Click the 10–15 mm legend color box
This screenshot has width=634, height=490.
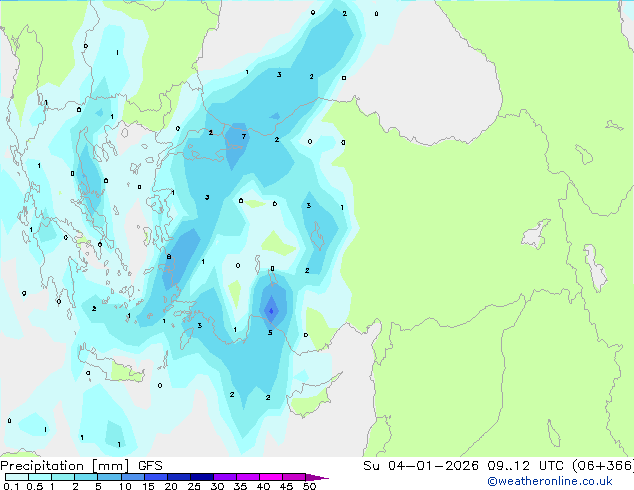(x=132, y=477)
